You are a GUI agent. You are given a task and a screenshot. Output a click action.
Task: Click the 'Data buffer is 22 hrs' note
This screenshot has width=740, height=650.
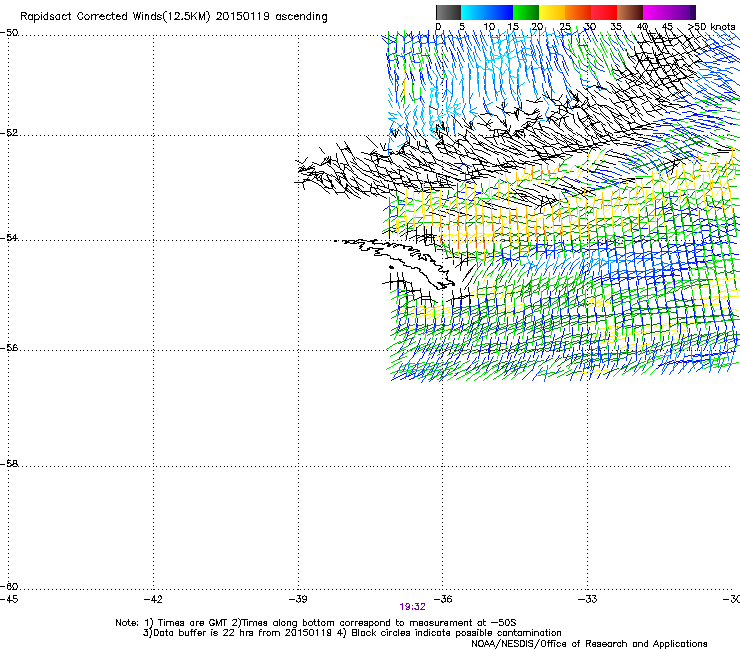click(237, 633)
